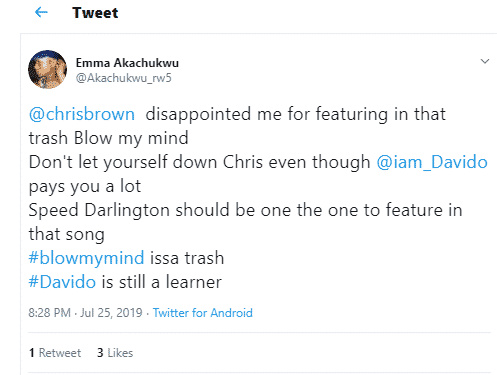Open Emma Akachukwu's profile picture
The width and height of the screenshot is (497, 375).
click(x=47, y=70)
